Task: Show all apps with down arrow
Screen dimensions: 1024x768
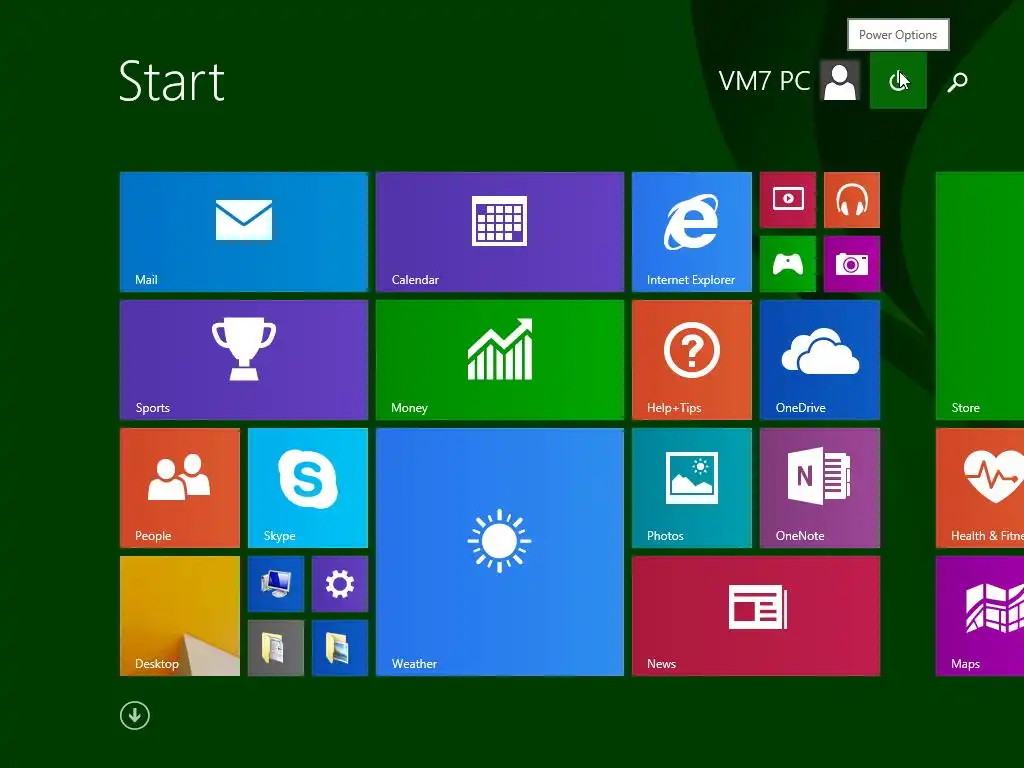Action: pyautogui.click(x=135, y=716)
